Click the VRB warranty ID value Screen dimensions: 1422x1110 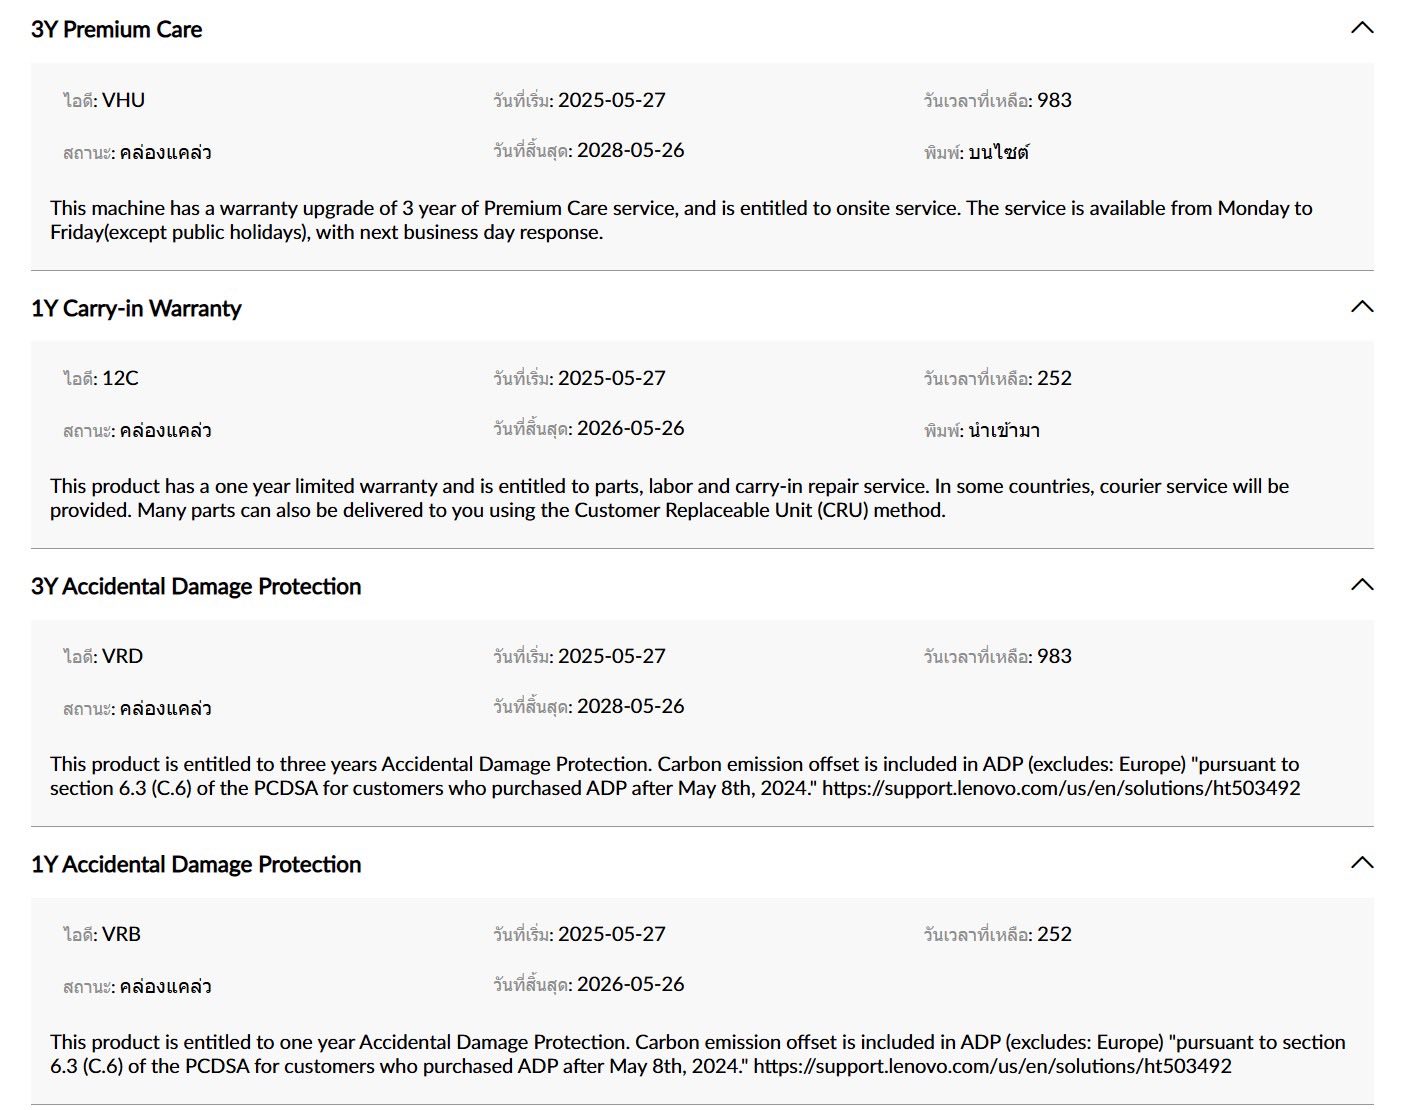tap(122, 934)
